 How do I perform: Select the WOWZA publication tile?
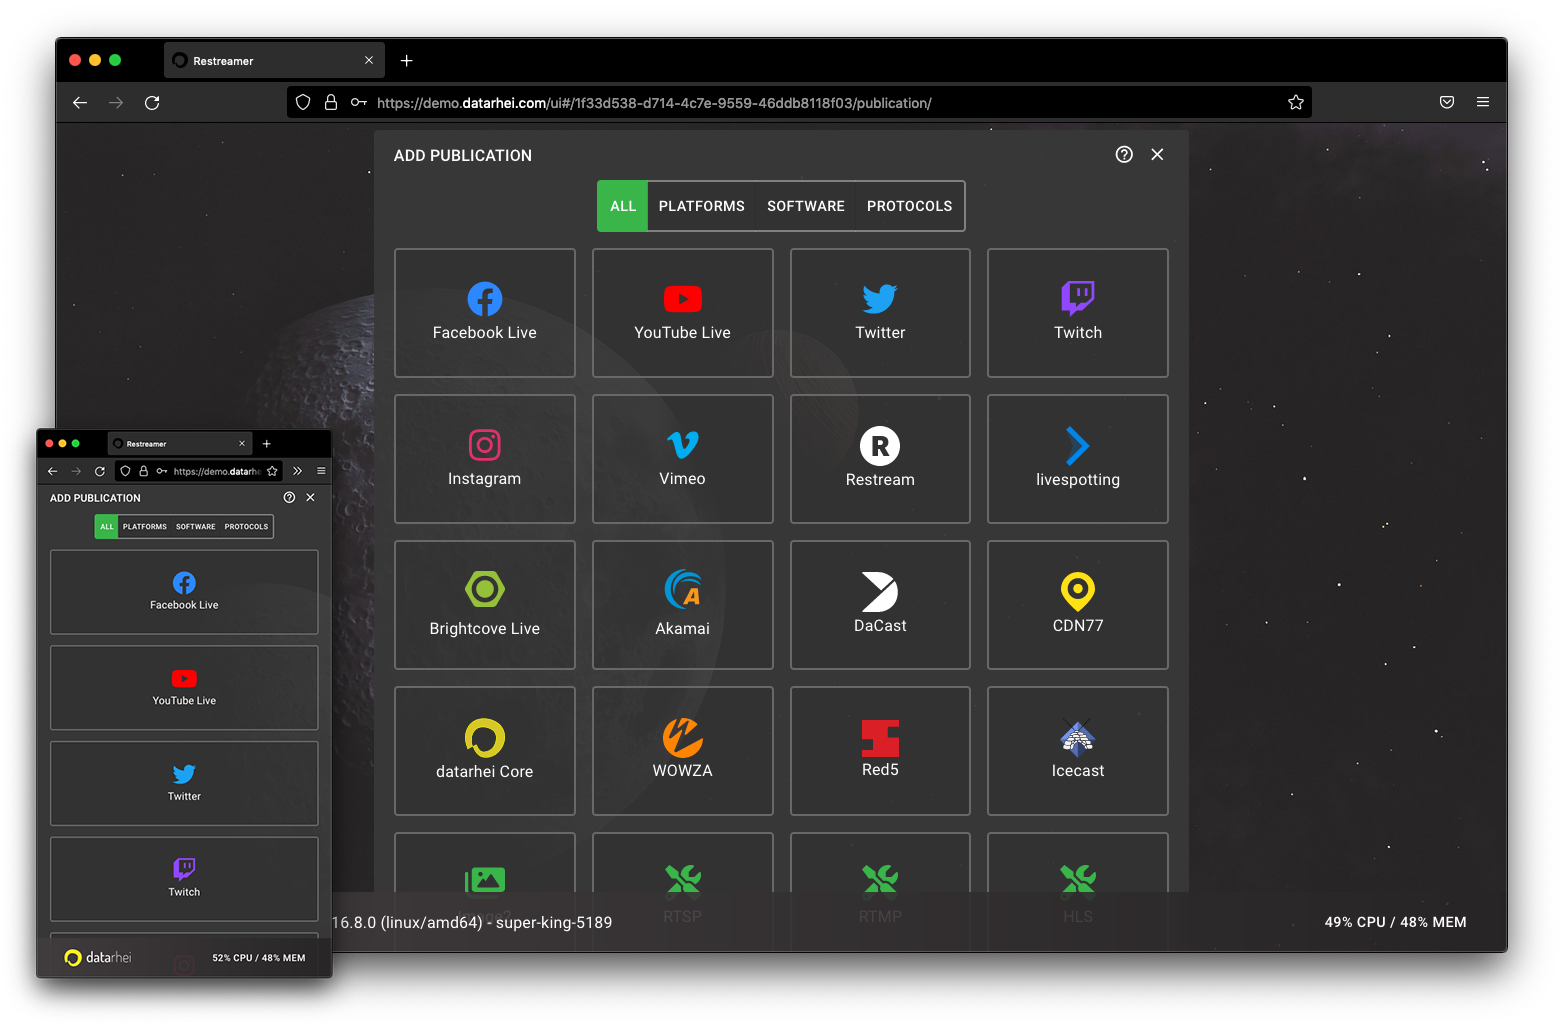[x=682, y=751]
